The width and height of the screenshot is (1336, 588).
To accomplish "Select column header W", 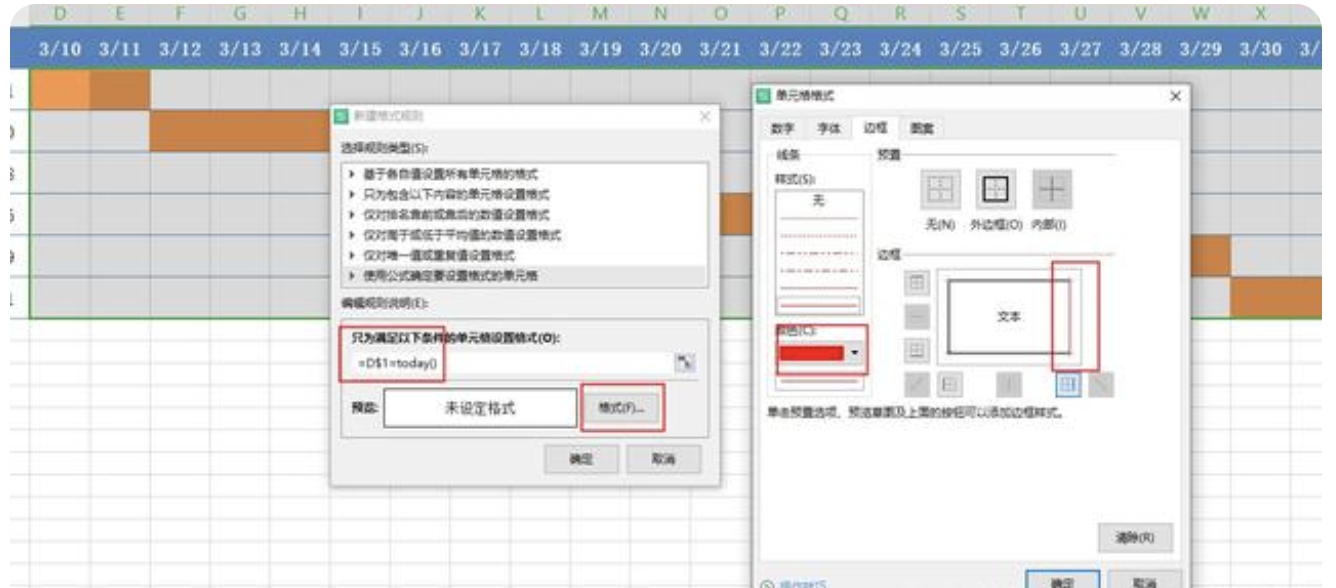I will [1200, 14].
